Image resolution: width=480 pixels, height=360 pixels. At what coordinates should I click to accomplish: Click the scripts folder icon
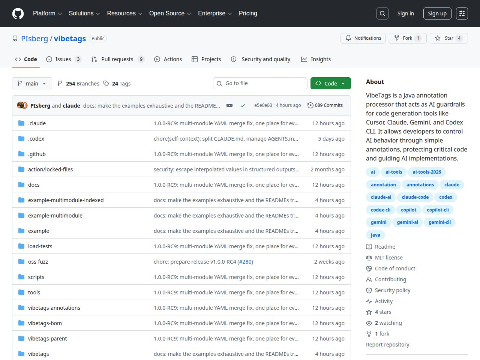pyautogui.click(x=21, y=277)
